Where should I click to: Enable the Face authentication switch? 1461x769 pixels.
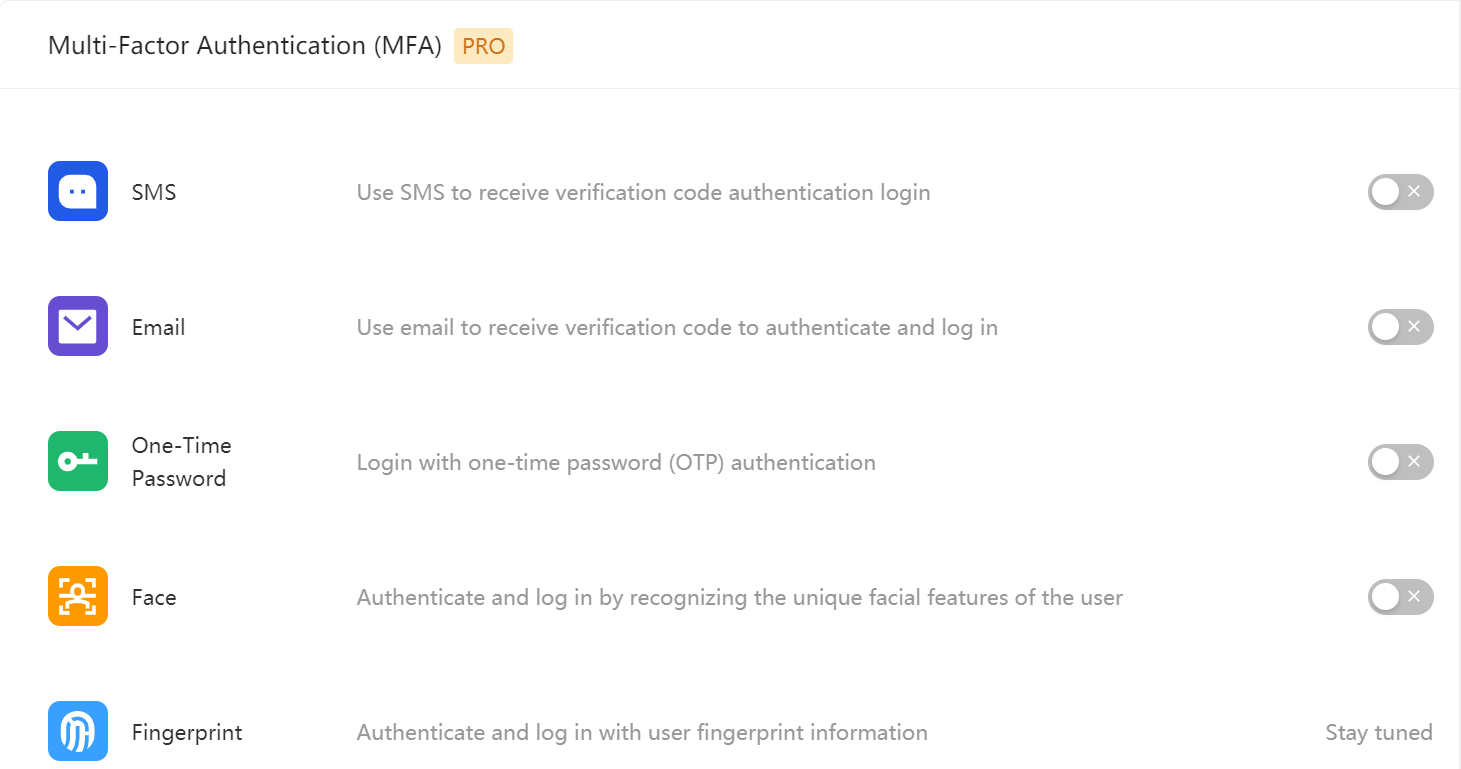point(1400,597)
